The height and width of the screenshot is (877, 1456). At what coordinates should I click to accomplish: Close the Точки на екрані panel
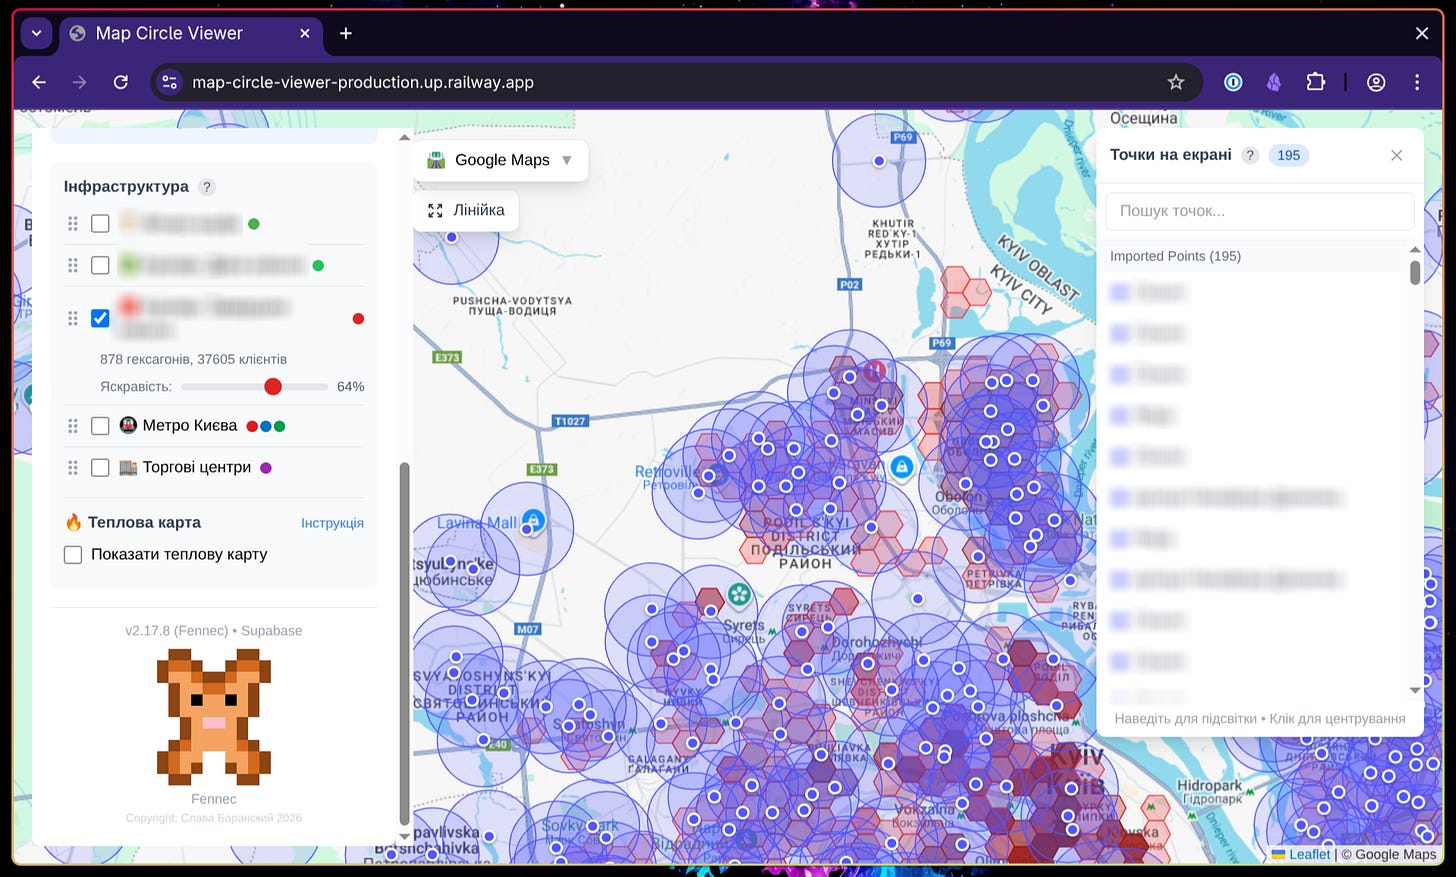click(x=1397, y=155)
